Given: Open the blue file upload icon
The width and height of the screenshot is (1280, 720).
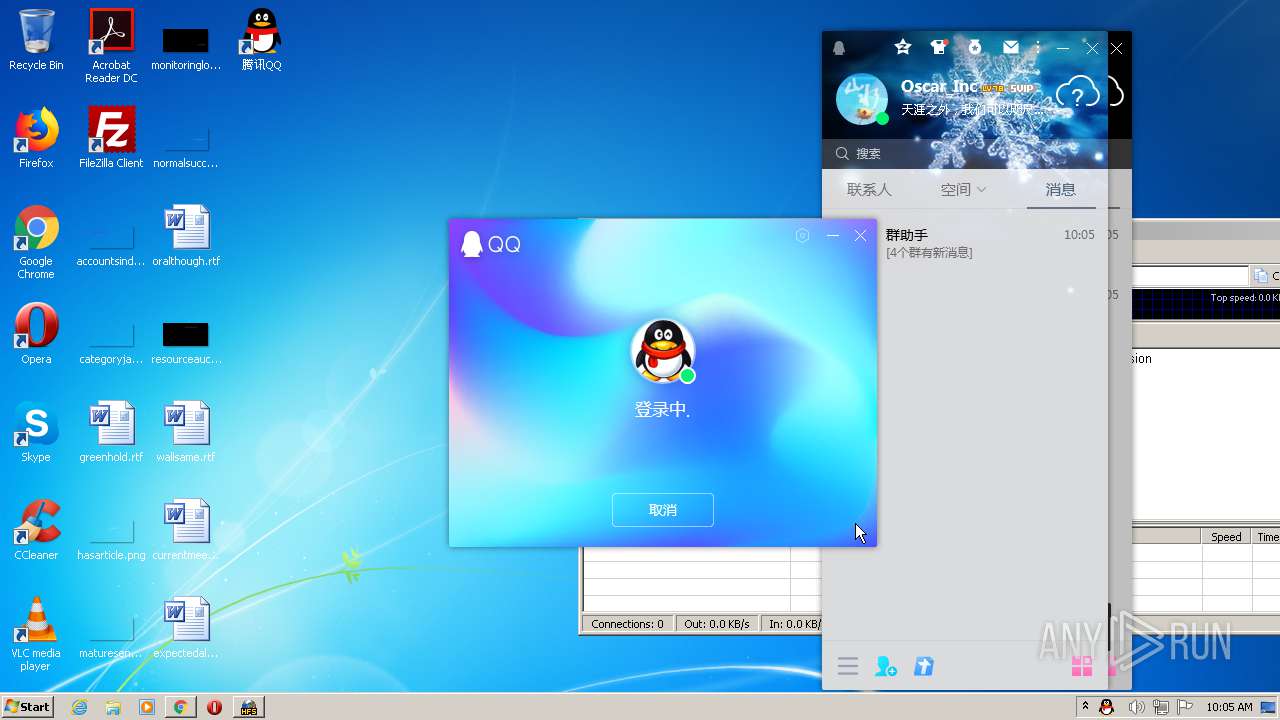Looking at the screenshot, I should pos(924,666).
